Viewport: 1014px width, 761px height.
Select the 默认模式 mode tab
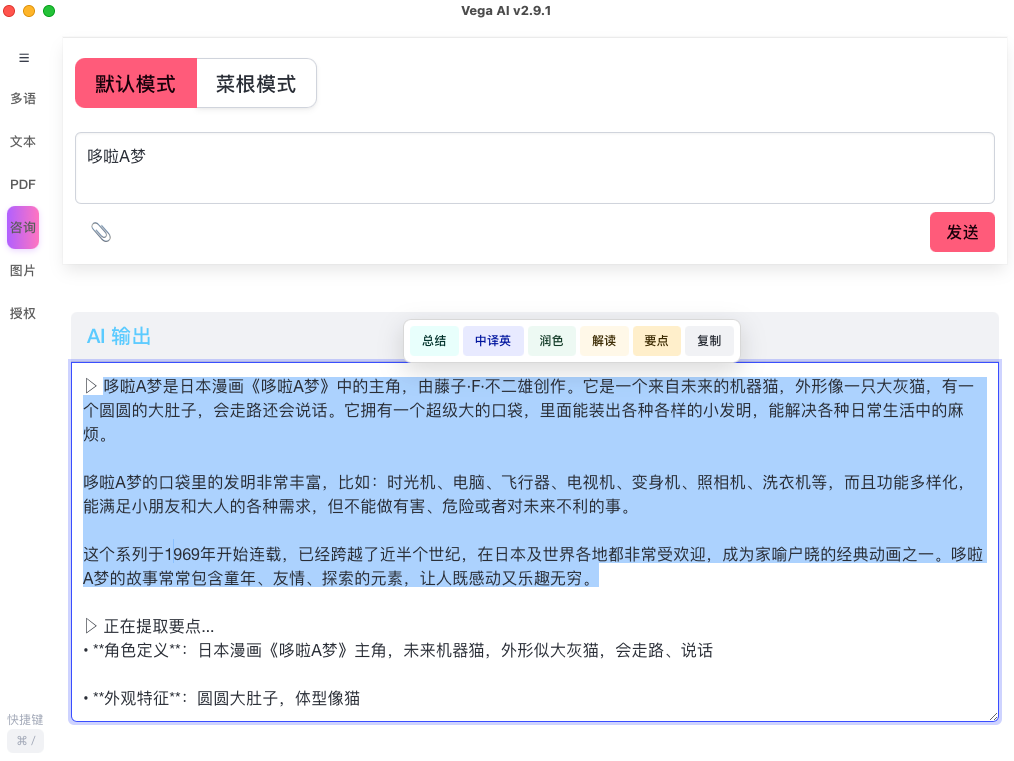(135, 83)
